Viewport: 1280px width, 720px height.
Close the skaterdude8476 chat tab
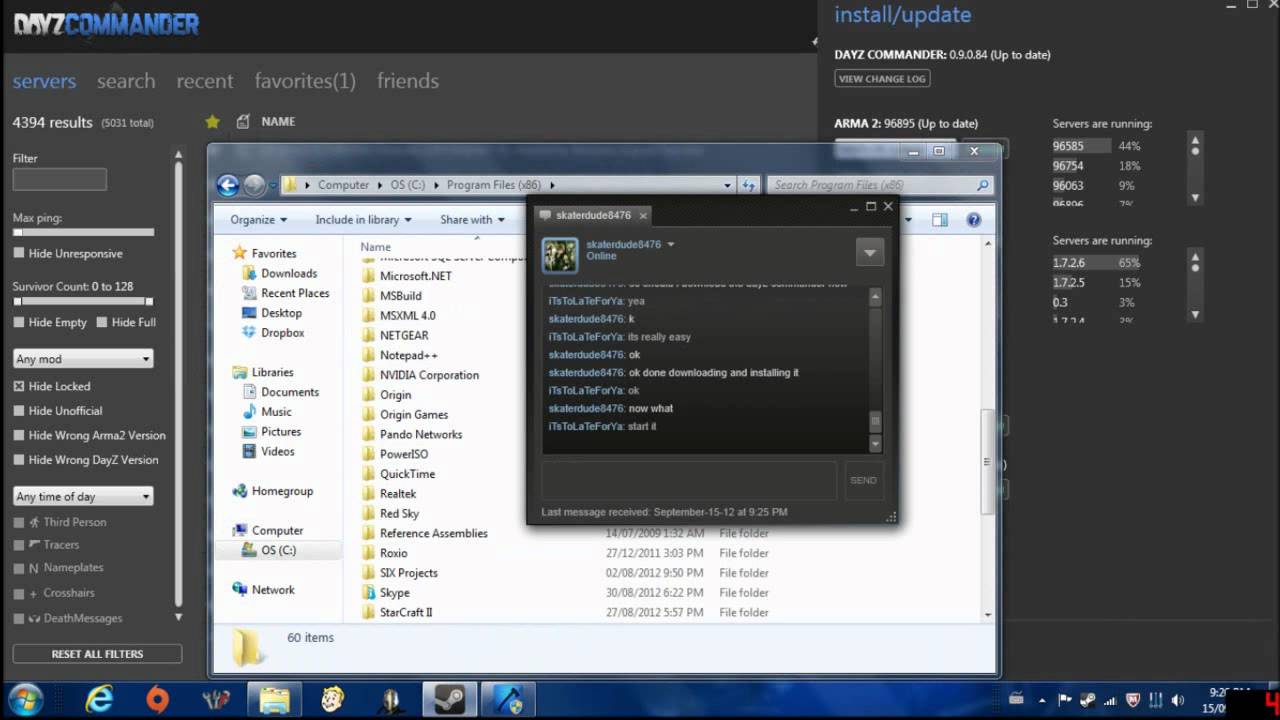click(x=643, y=215)
